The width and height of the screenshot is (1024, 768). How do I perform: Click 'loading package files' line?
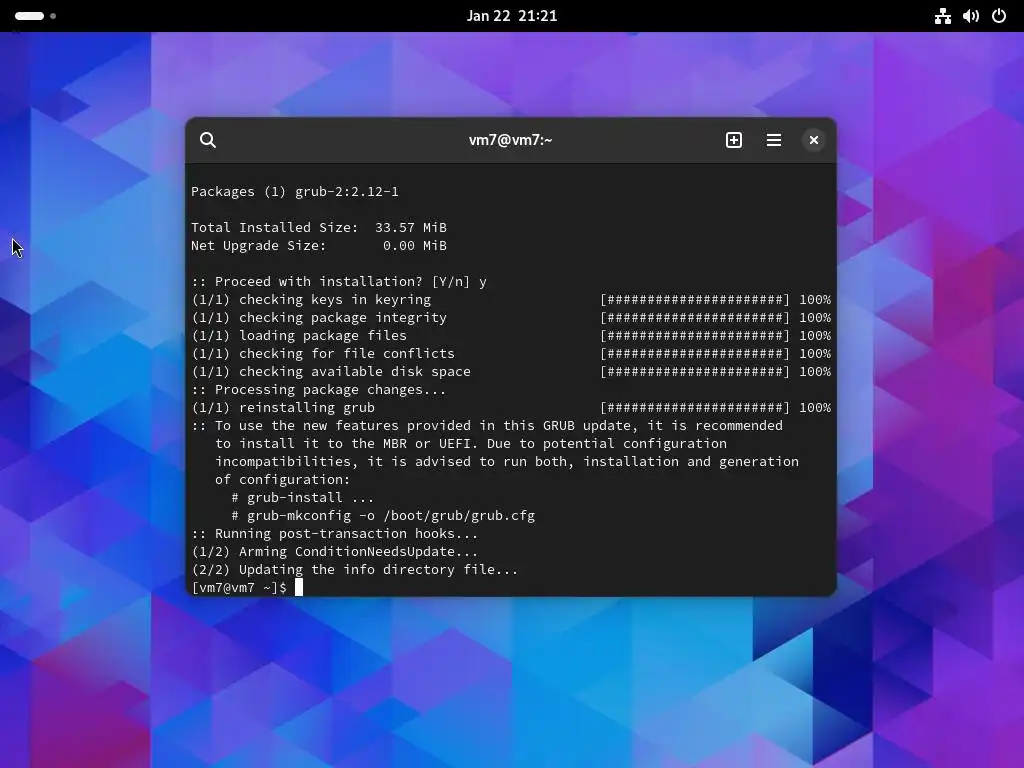click(x=299, y=336)
